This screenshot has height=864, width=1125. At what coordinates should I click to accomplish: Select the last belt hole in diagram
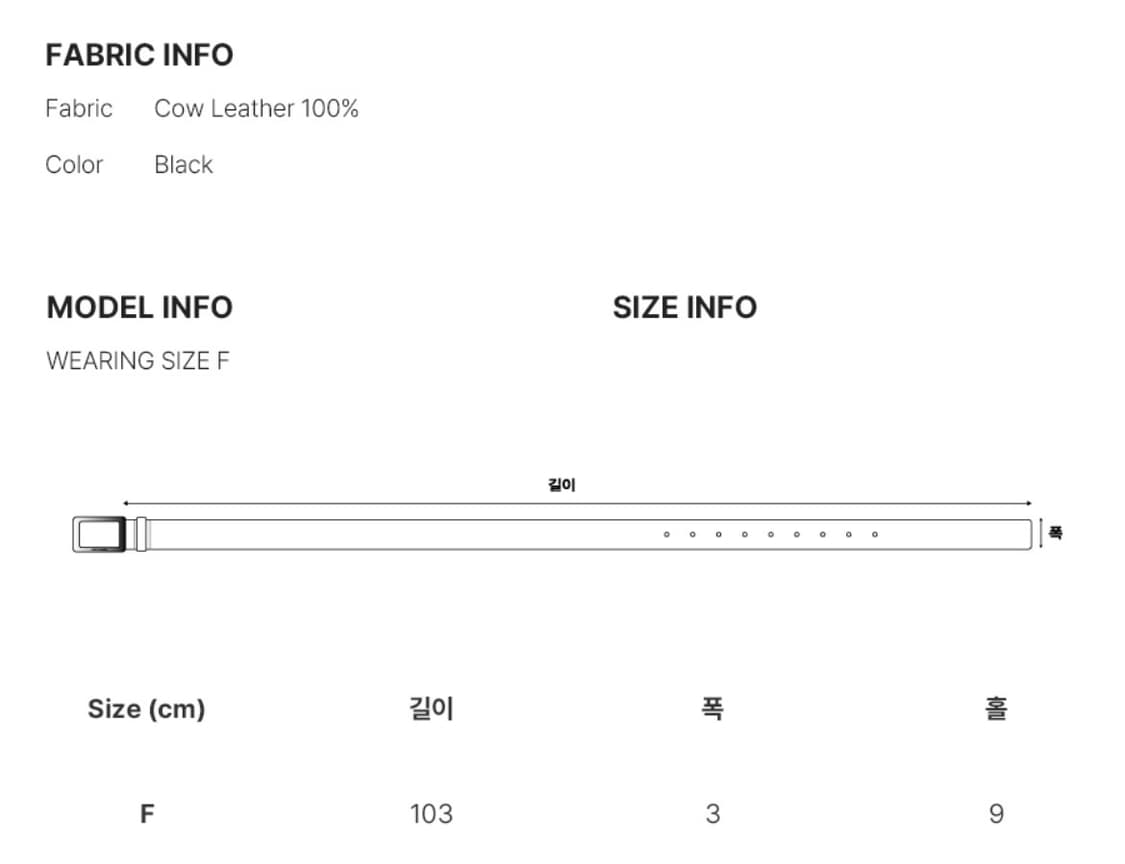875,535
